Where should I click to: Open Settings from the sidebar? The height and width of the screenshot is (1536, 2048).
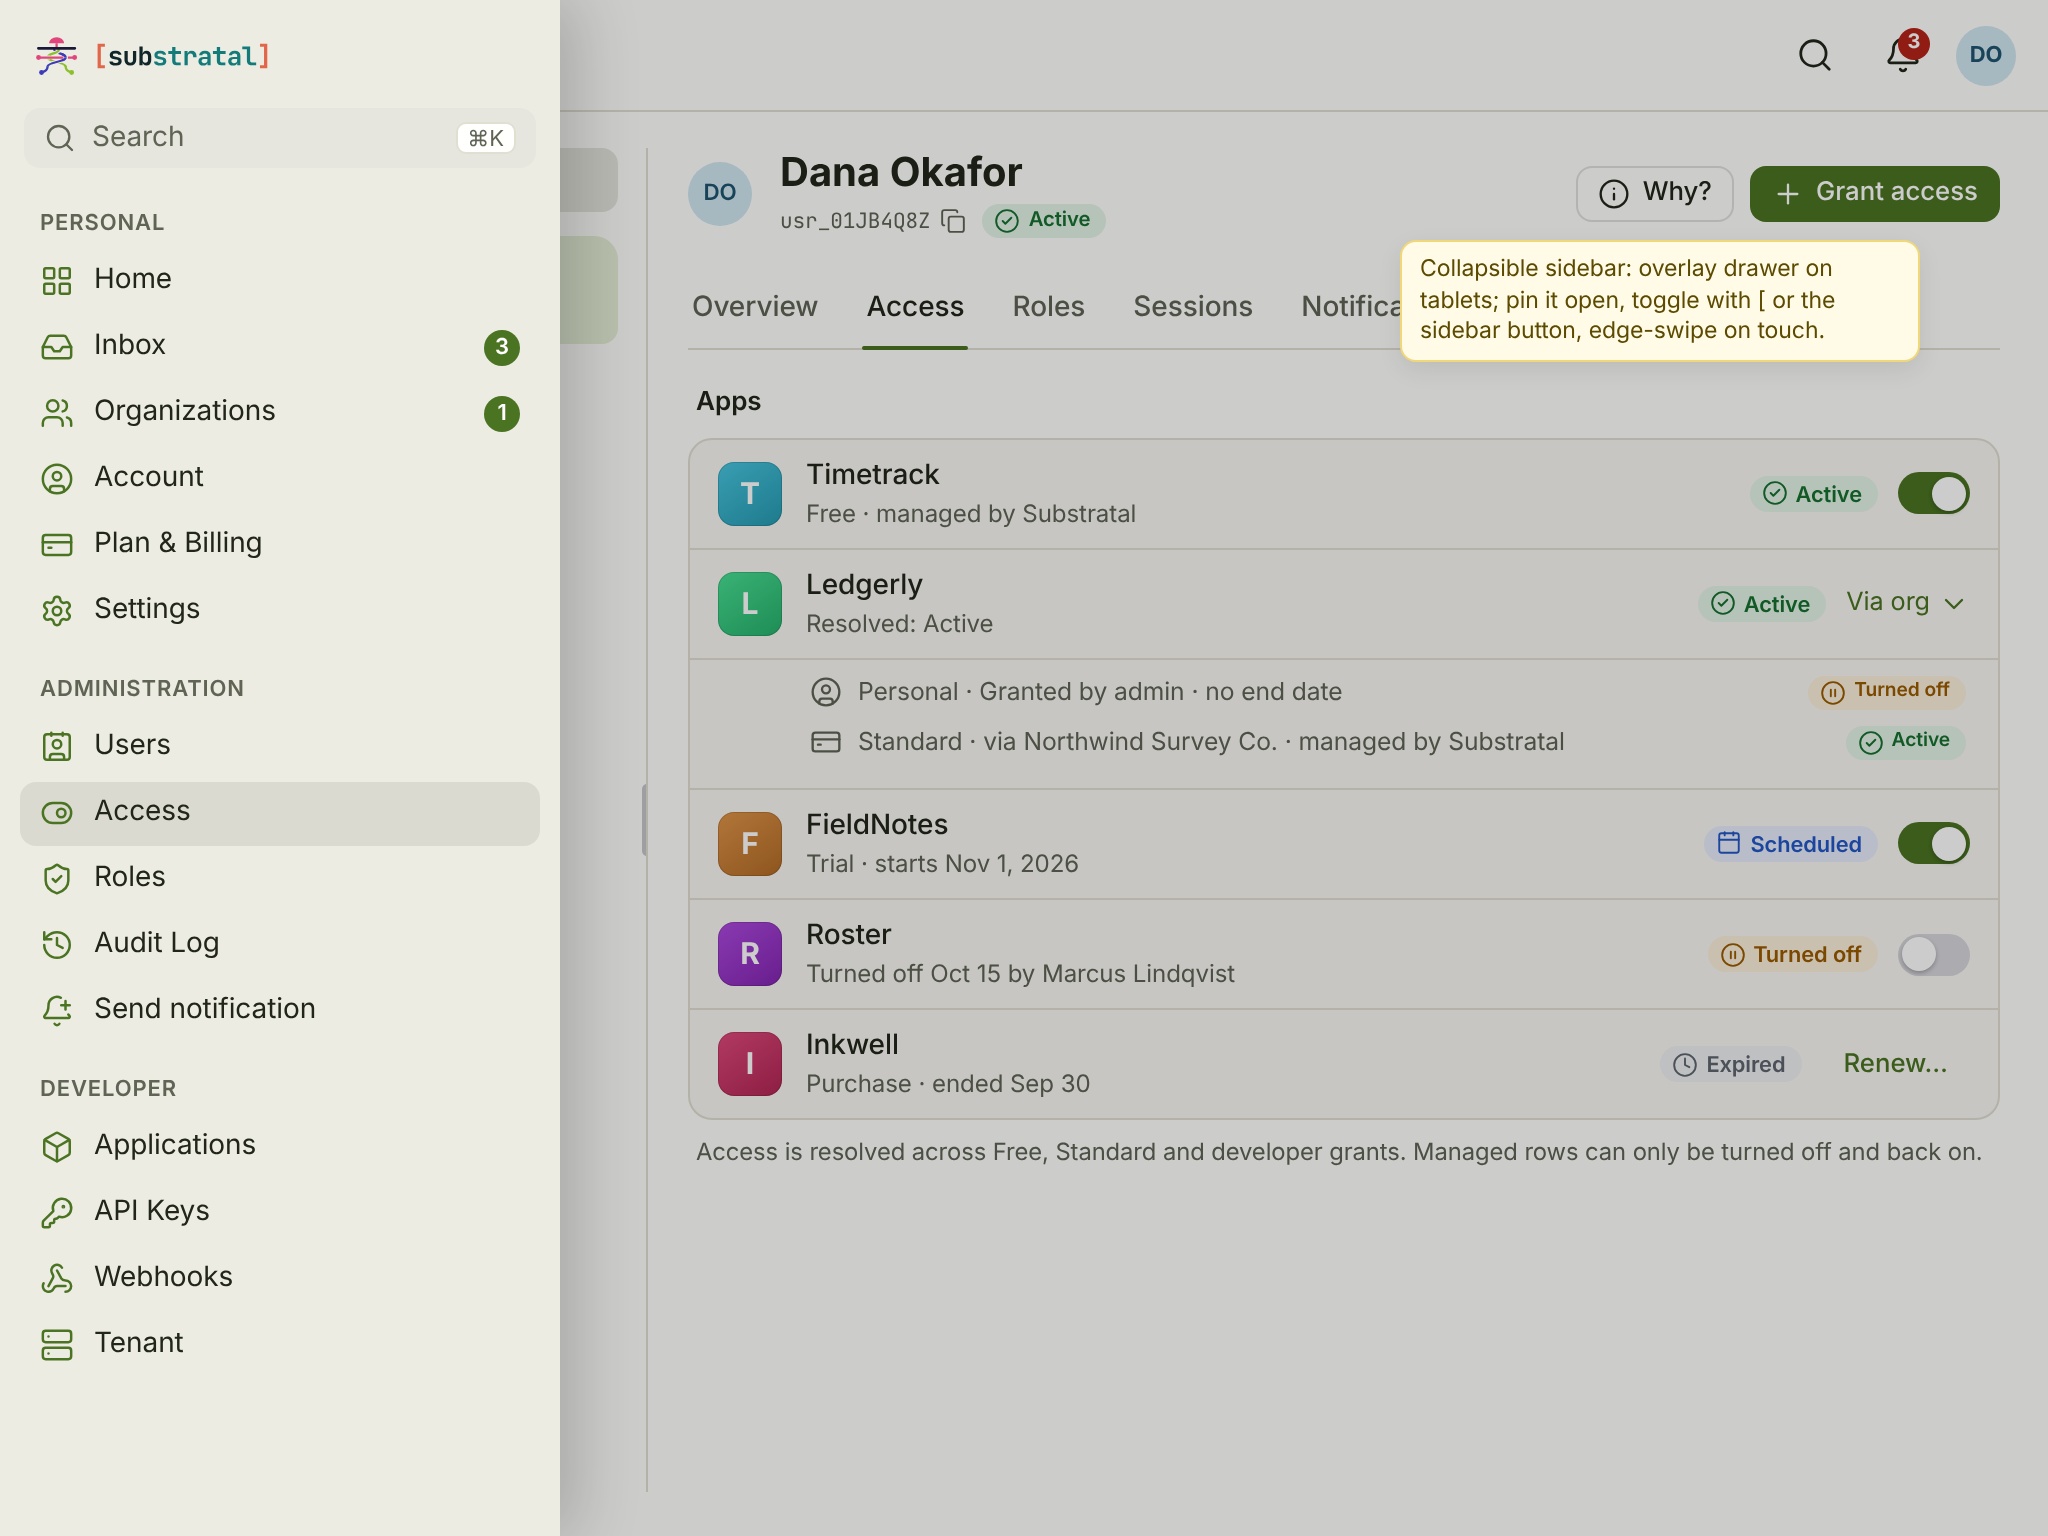280,609
